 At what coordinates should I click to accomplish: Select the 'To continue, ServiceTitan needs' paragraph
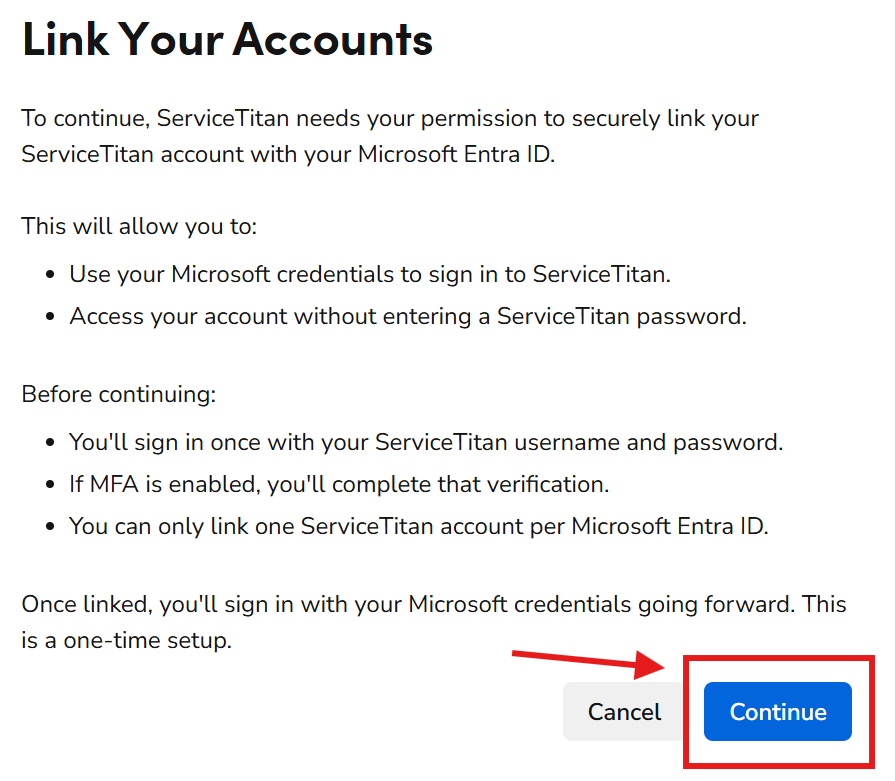click(390, 136)
